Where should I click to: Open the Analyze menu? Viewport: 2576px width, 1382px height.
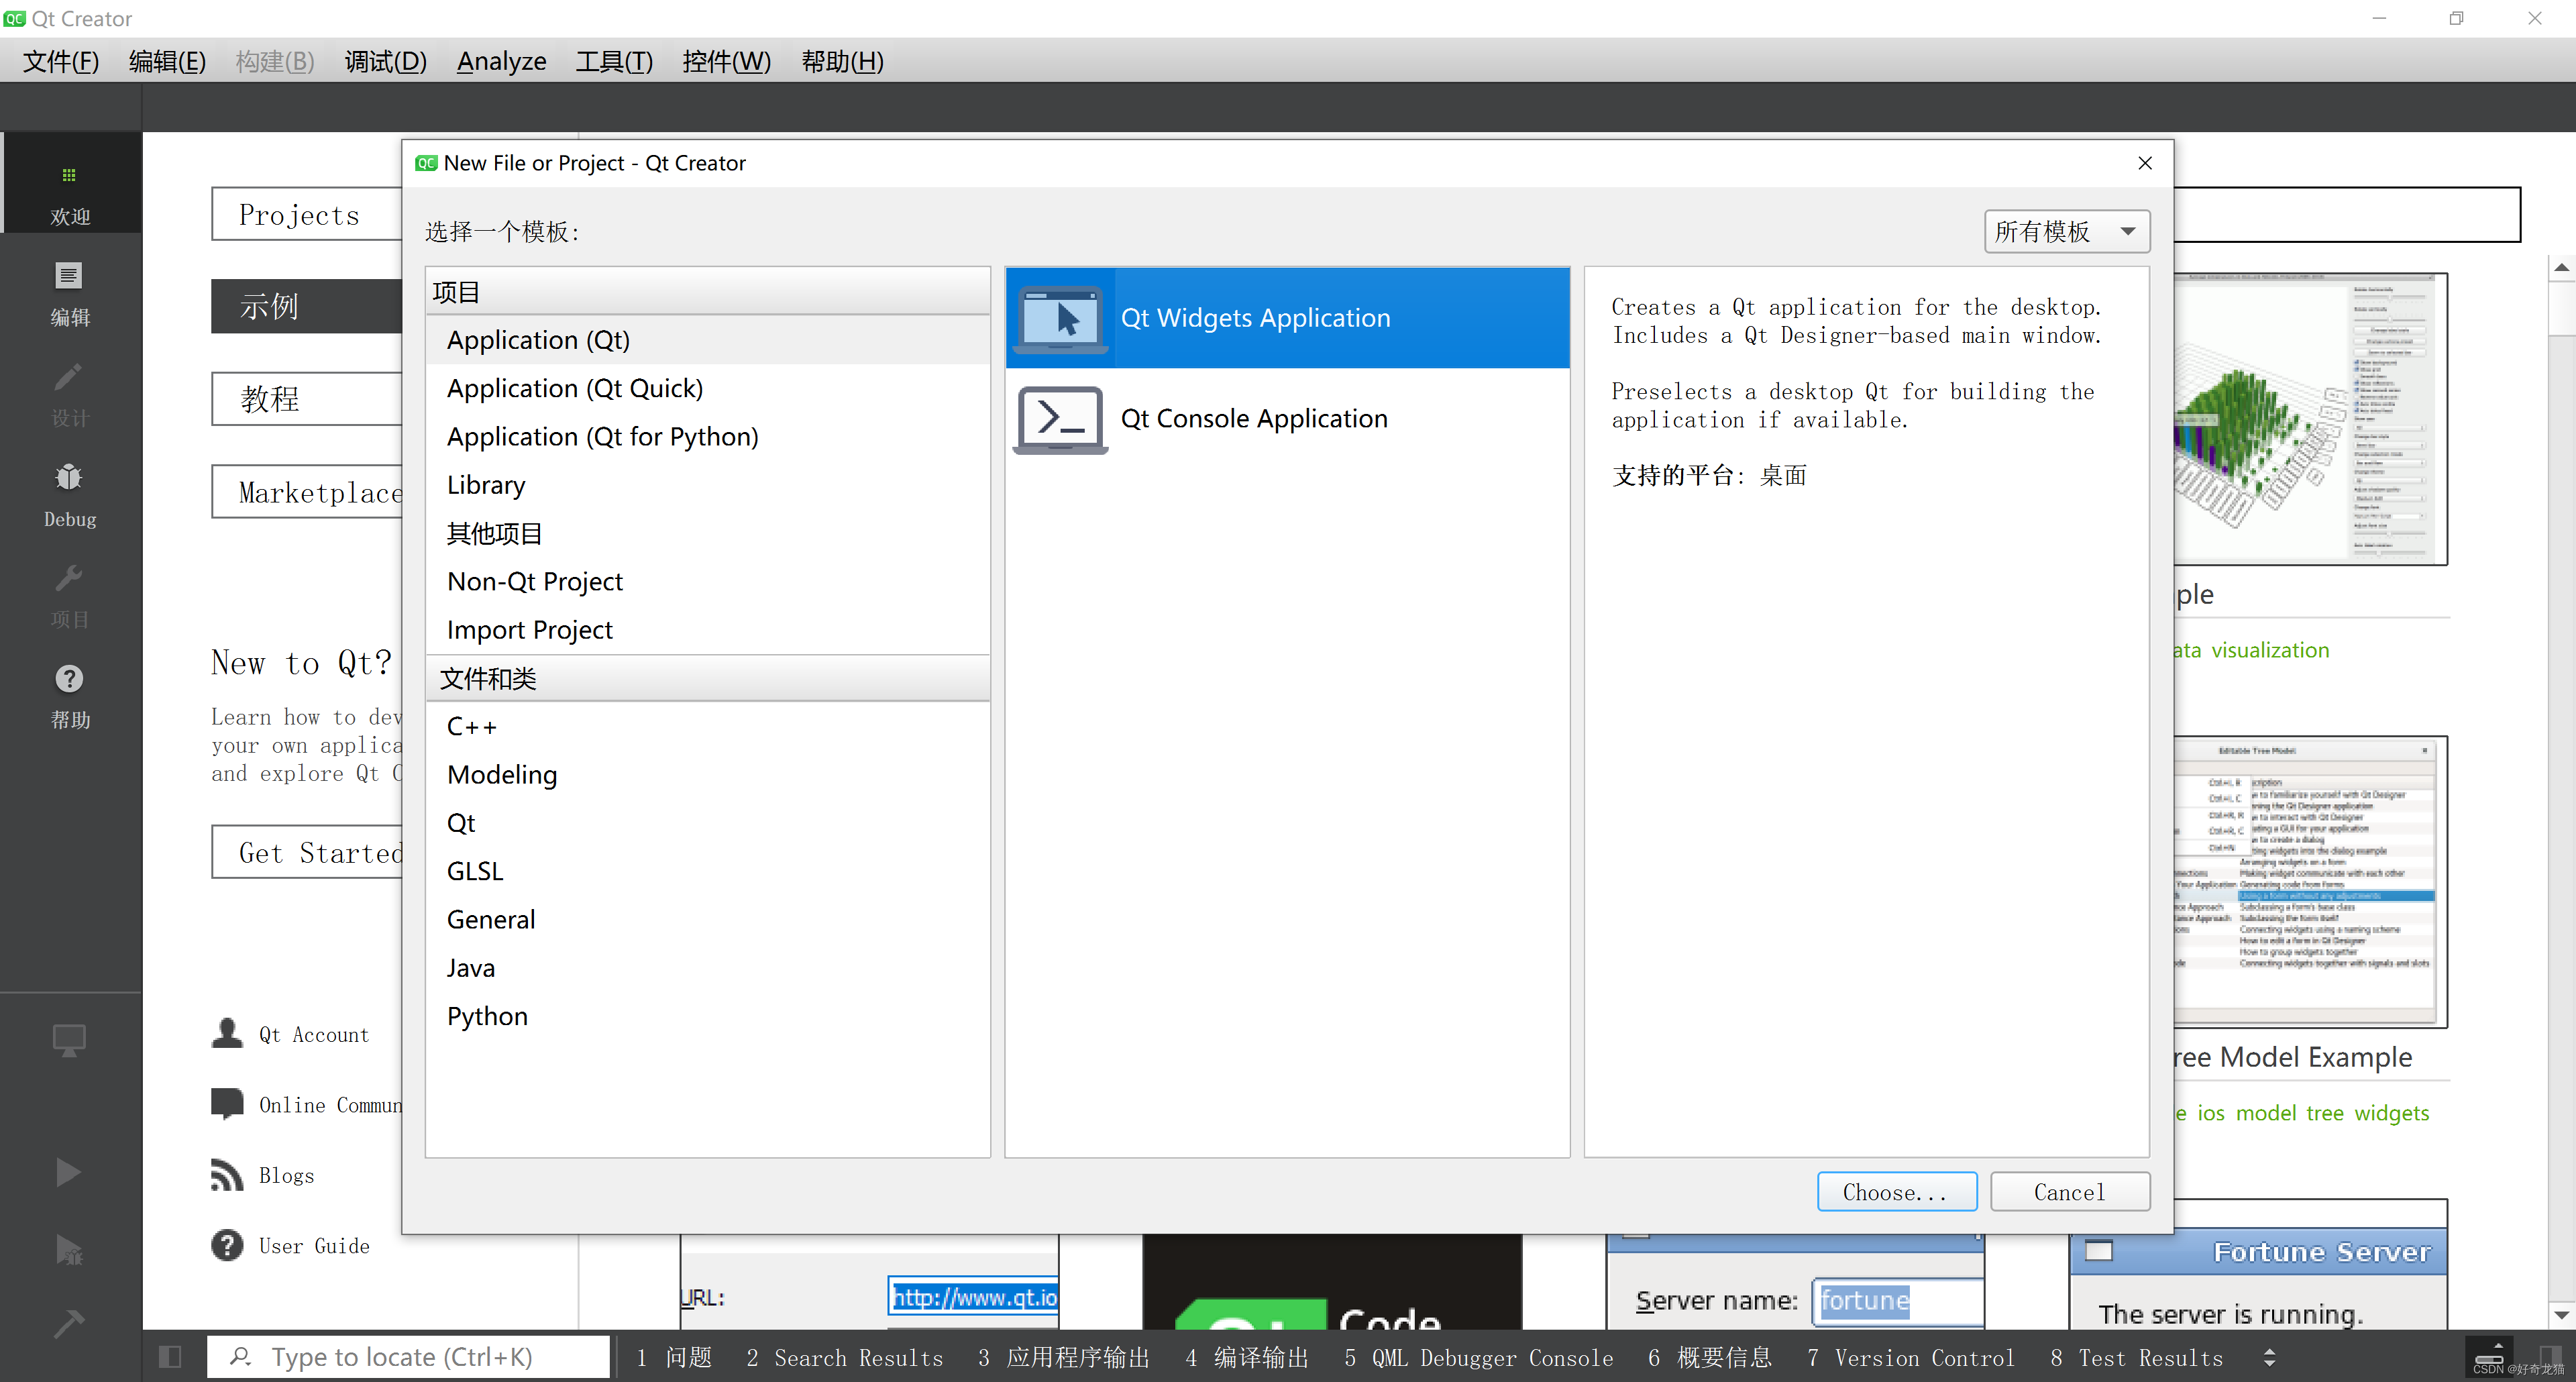tap(501, 62)
